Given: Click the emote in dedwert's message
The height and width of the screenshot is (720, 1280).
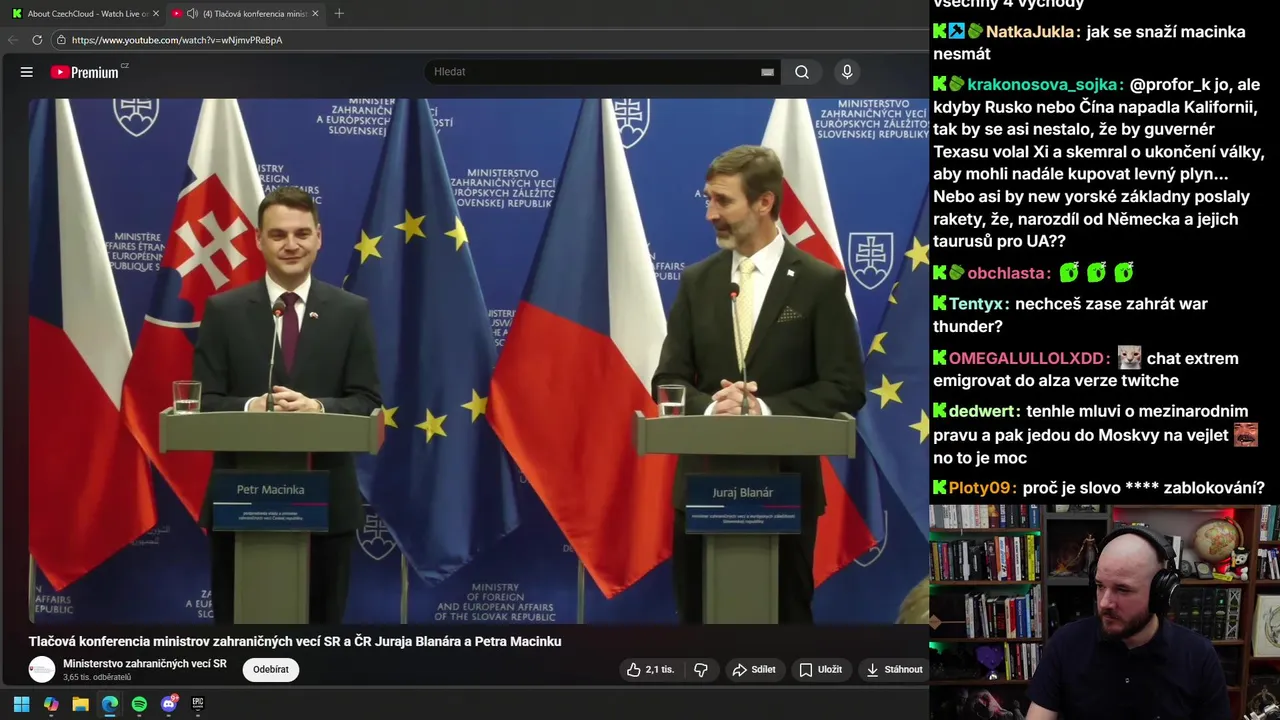Looking at the screenshot, I should [1245, 434].
